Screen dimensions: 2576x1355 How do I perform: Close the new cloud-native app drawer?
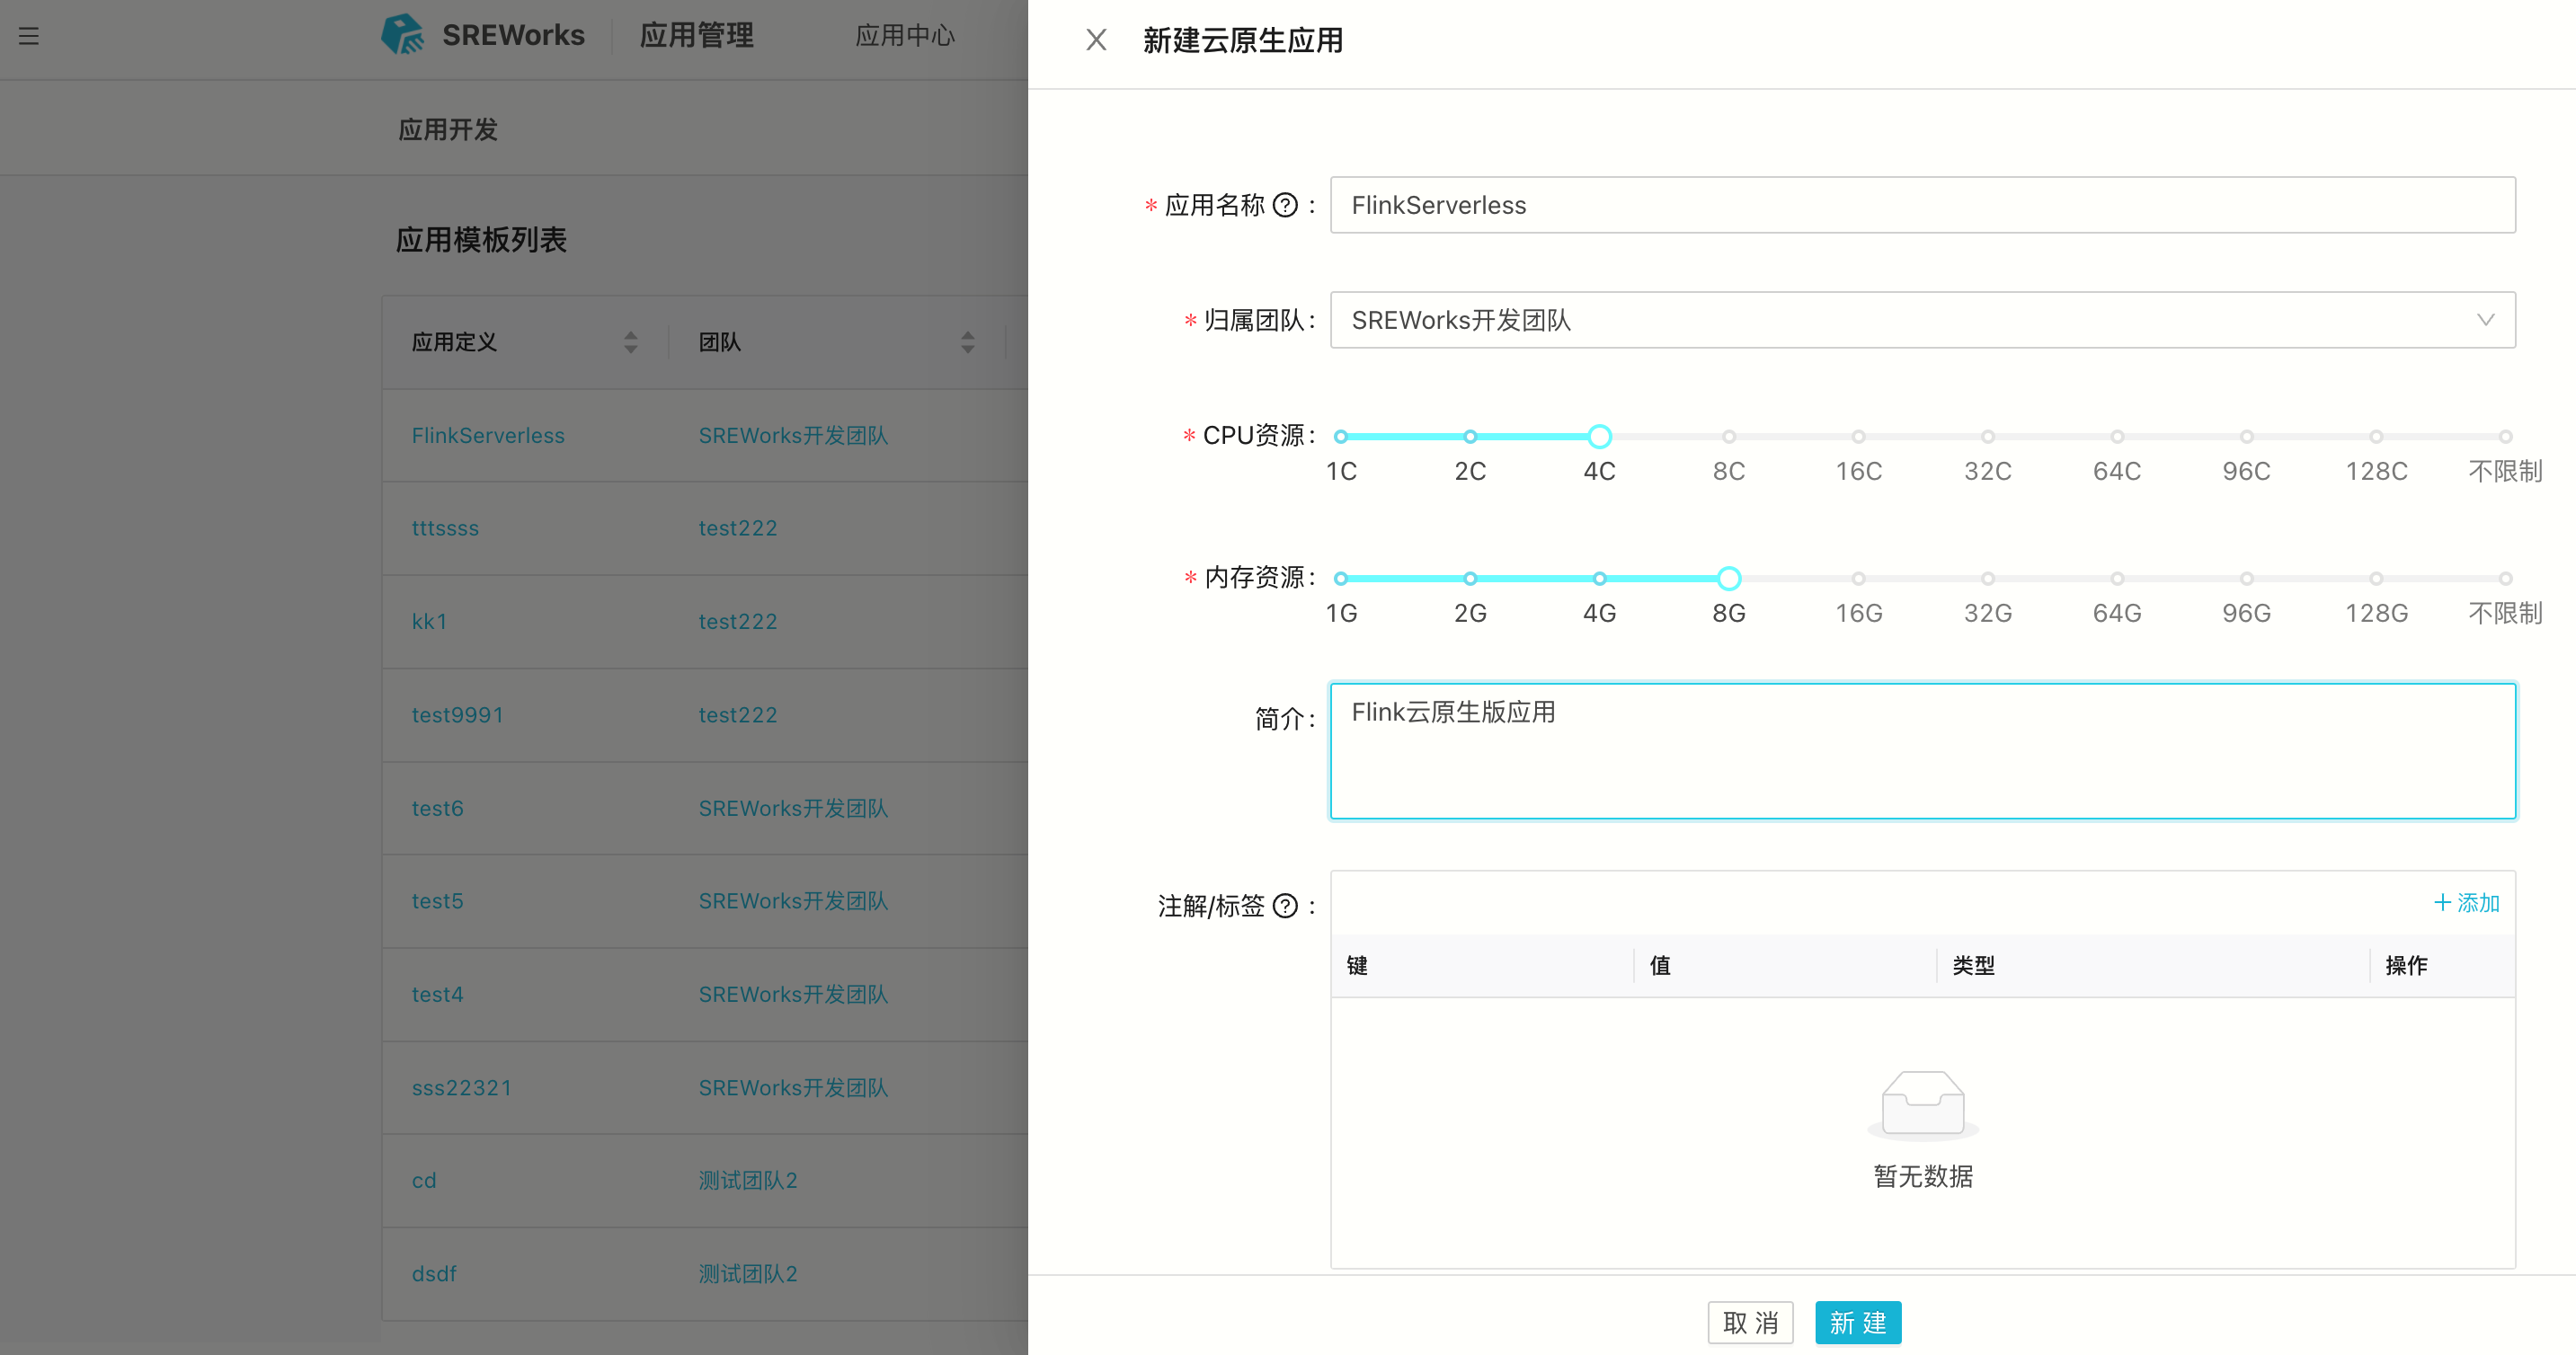point(1096,40)
